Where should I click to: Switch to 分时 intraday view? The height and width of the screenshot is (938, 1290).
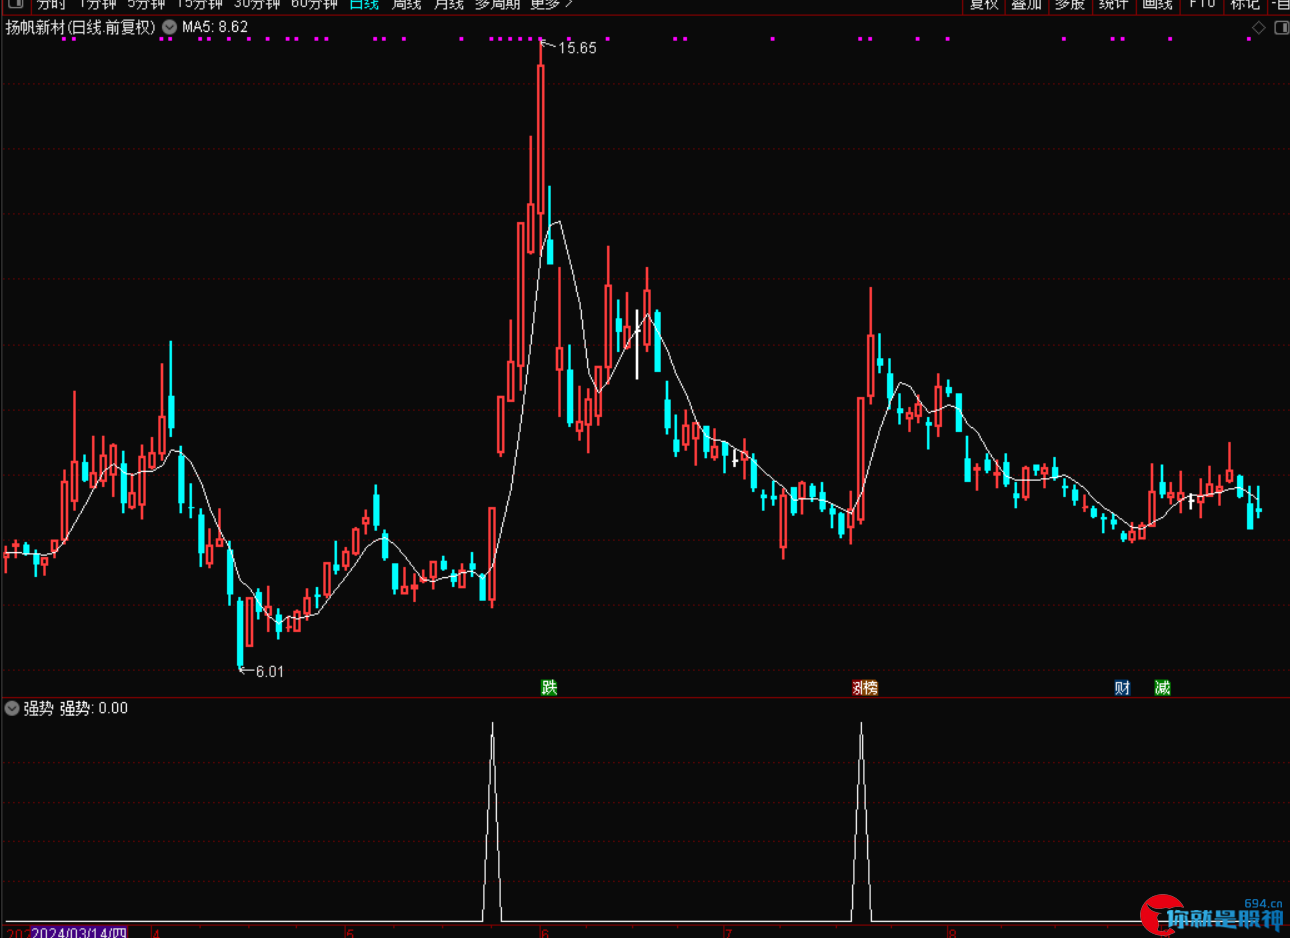tap(51, 4)
